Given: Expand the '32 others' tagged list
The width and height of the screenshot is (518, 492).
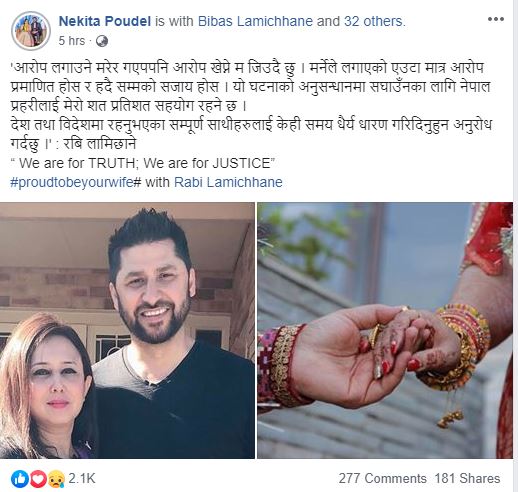Looking at the screenshot, I should tap(373, 21).
